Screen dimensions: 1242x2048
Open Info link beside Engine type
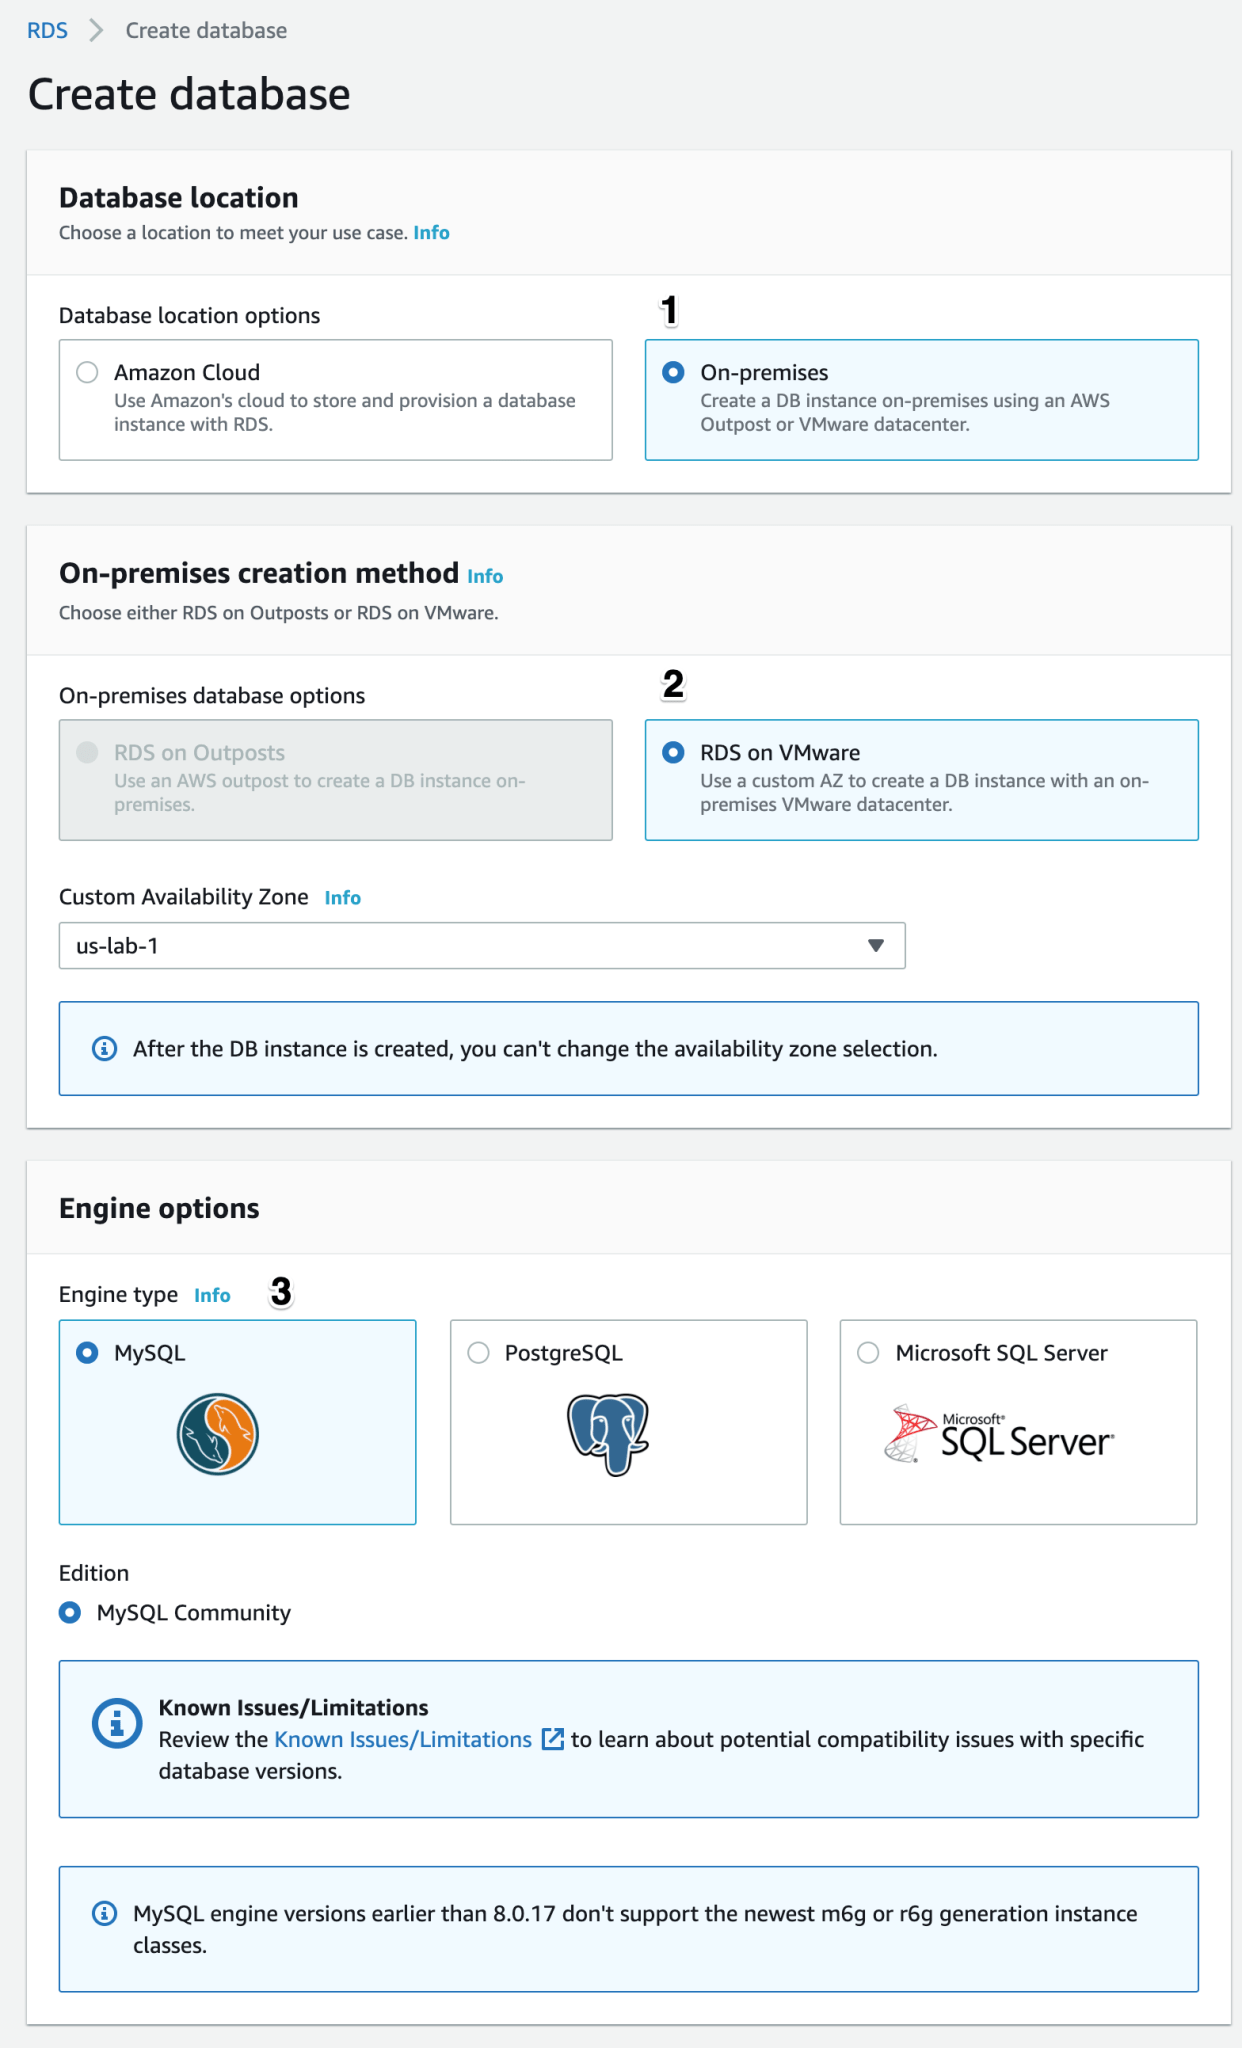(212, 1295)
